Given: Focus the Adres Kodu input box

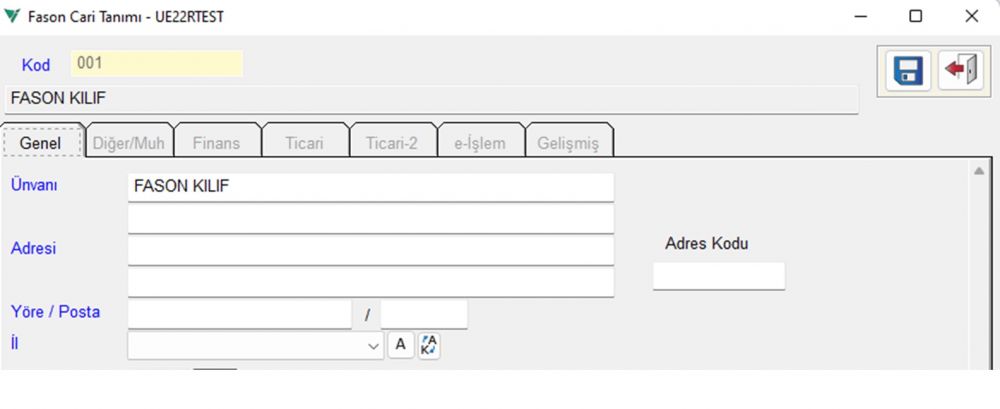Looking at the screenshot, I should [719, 276].
